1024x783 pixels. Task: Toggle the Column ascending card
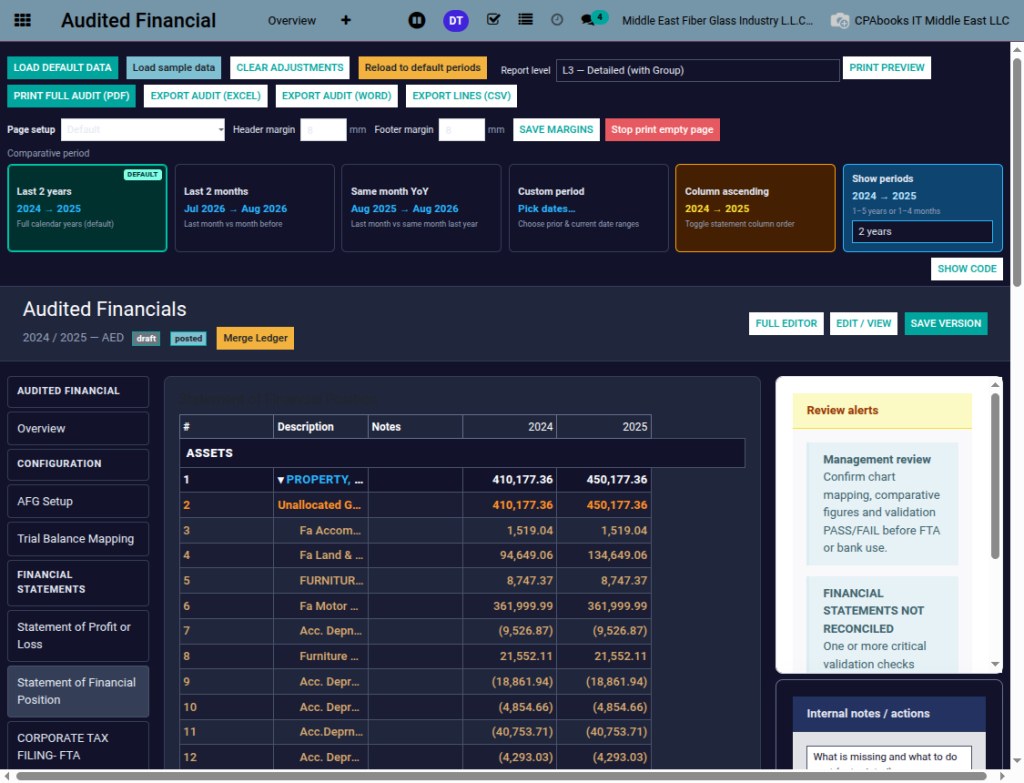[x=755, y=208]
